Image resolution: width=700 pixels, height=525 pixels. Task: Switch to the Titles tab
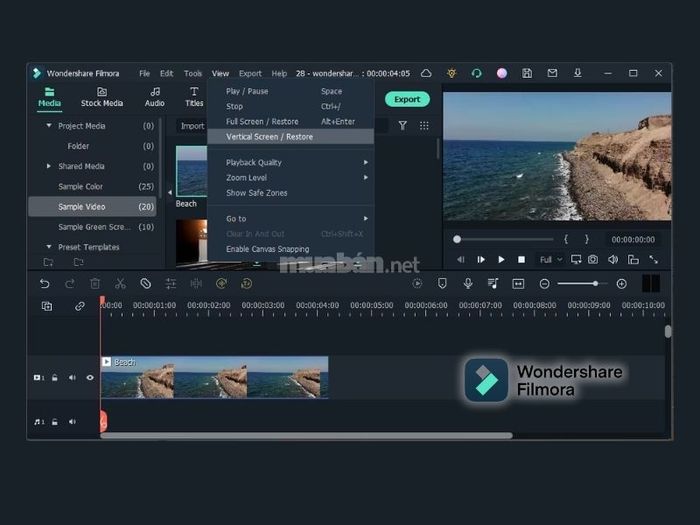(194, 97)
